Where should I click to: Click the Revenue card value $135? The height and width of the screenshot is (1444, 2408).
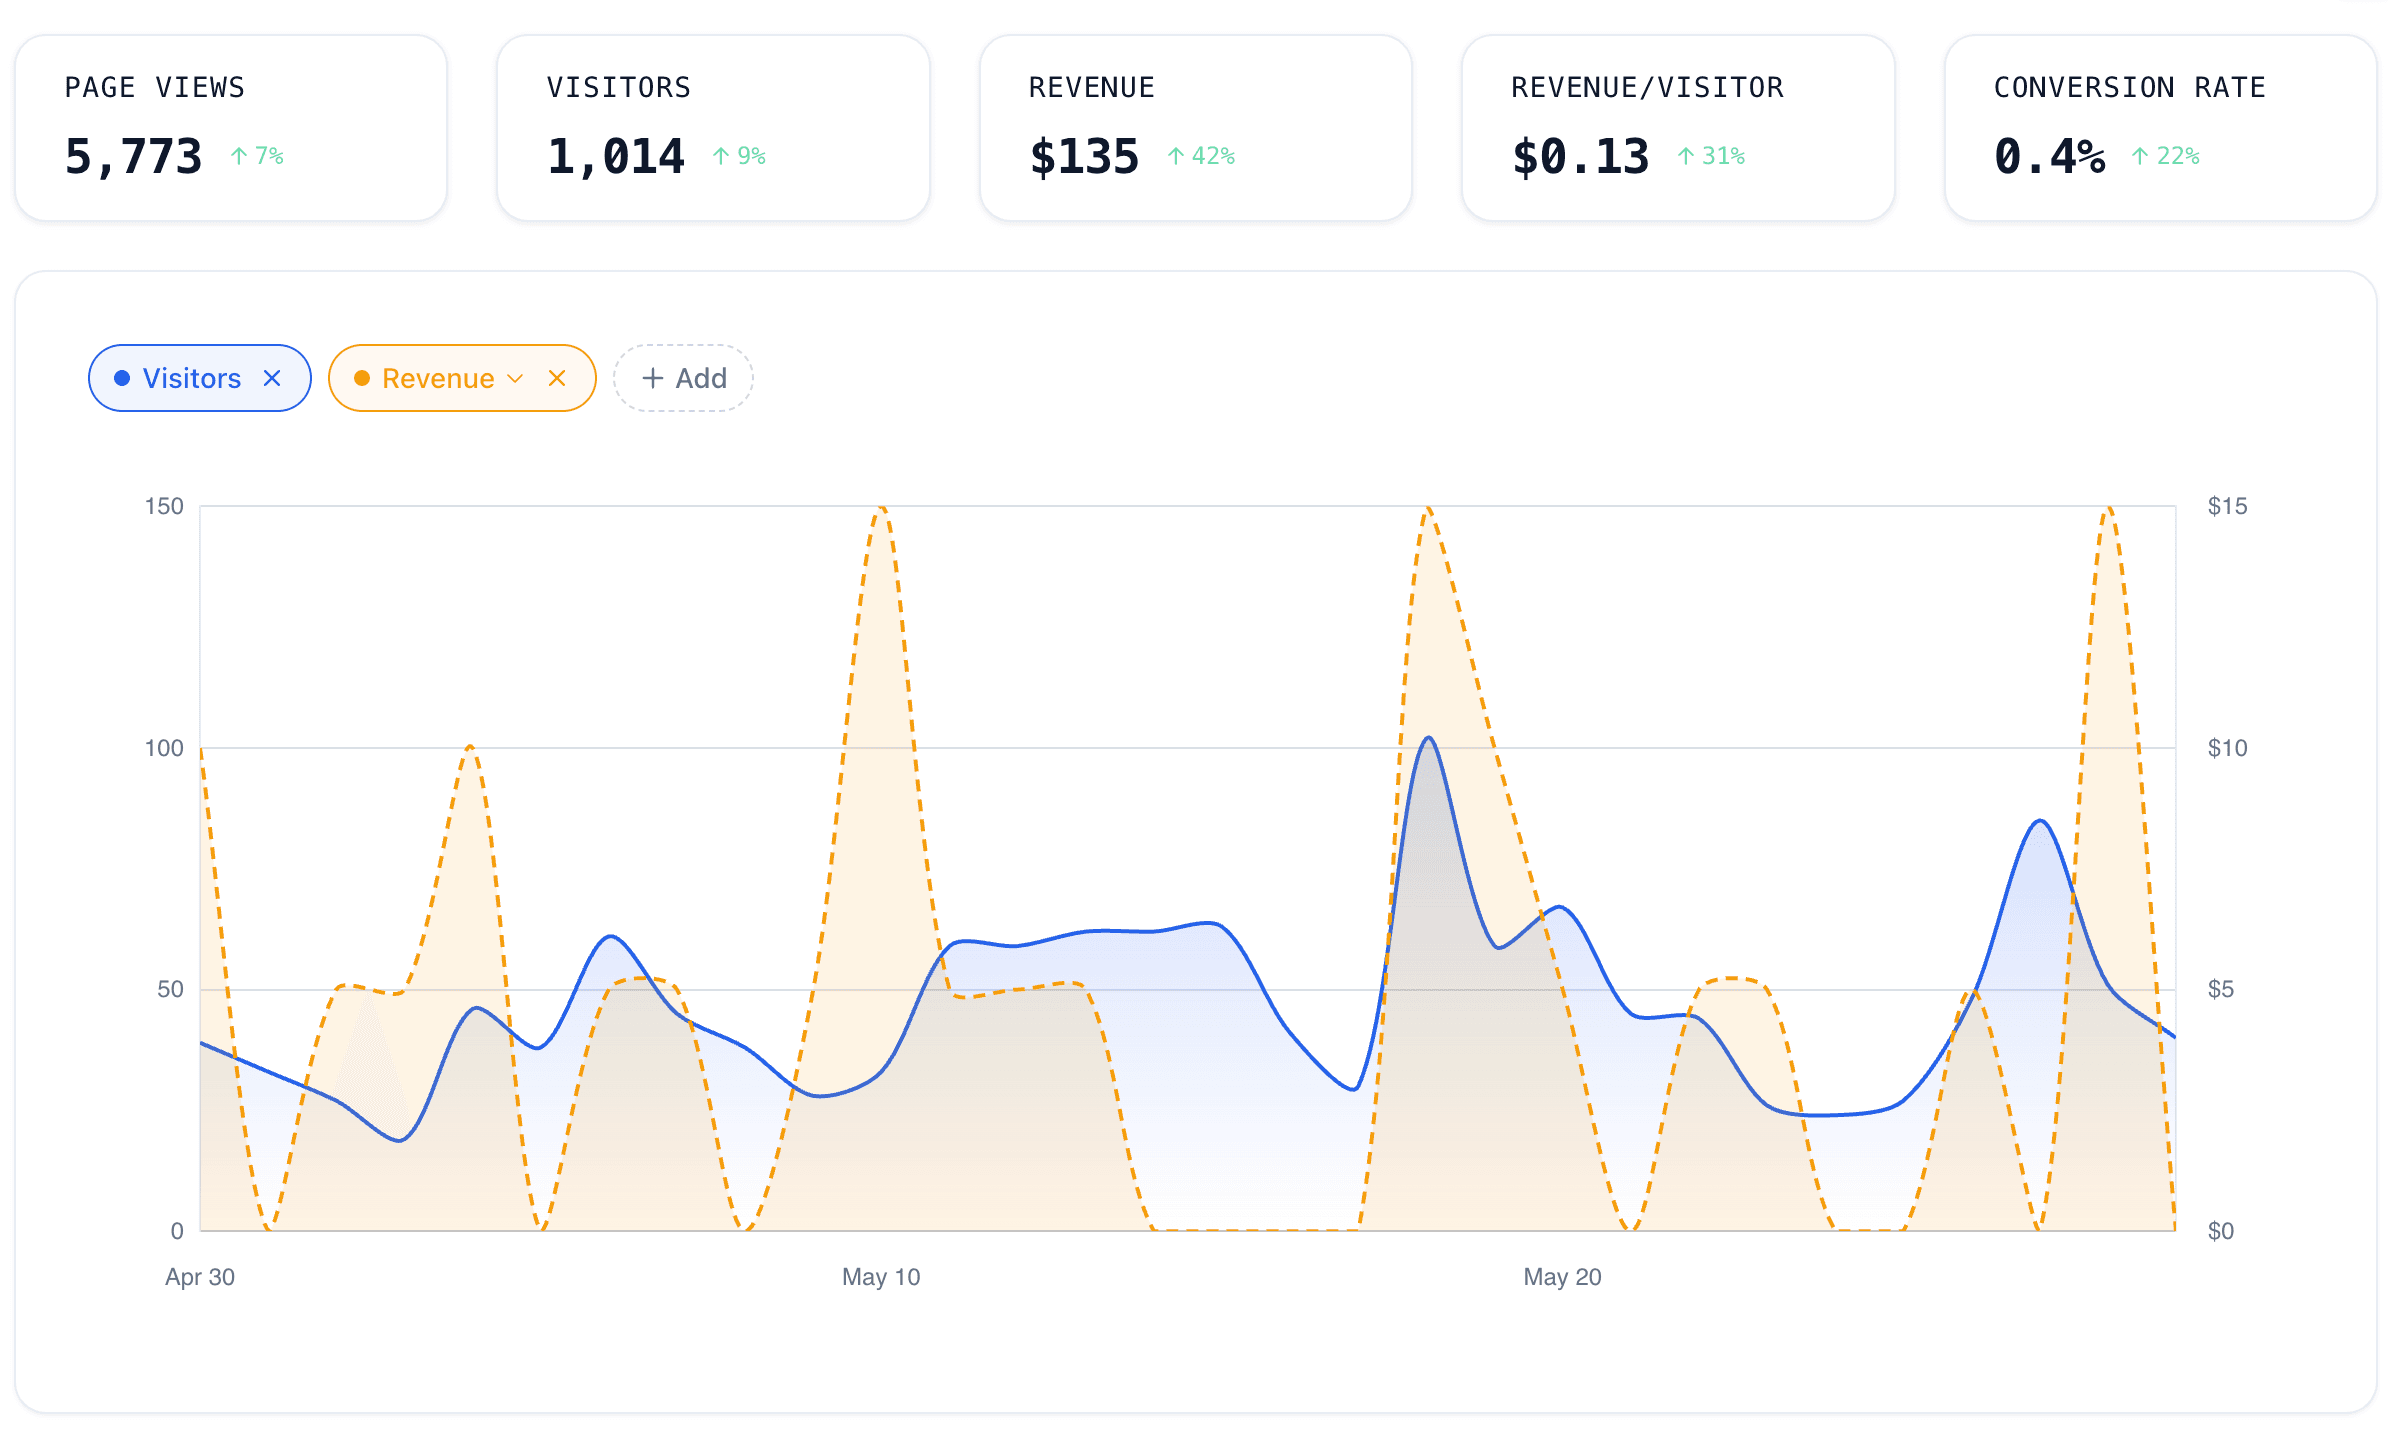coord(1084,157)
